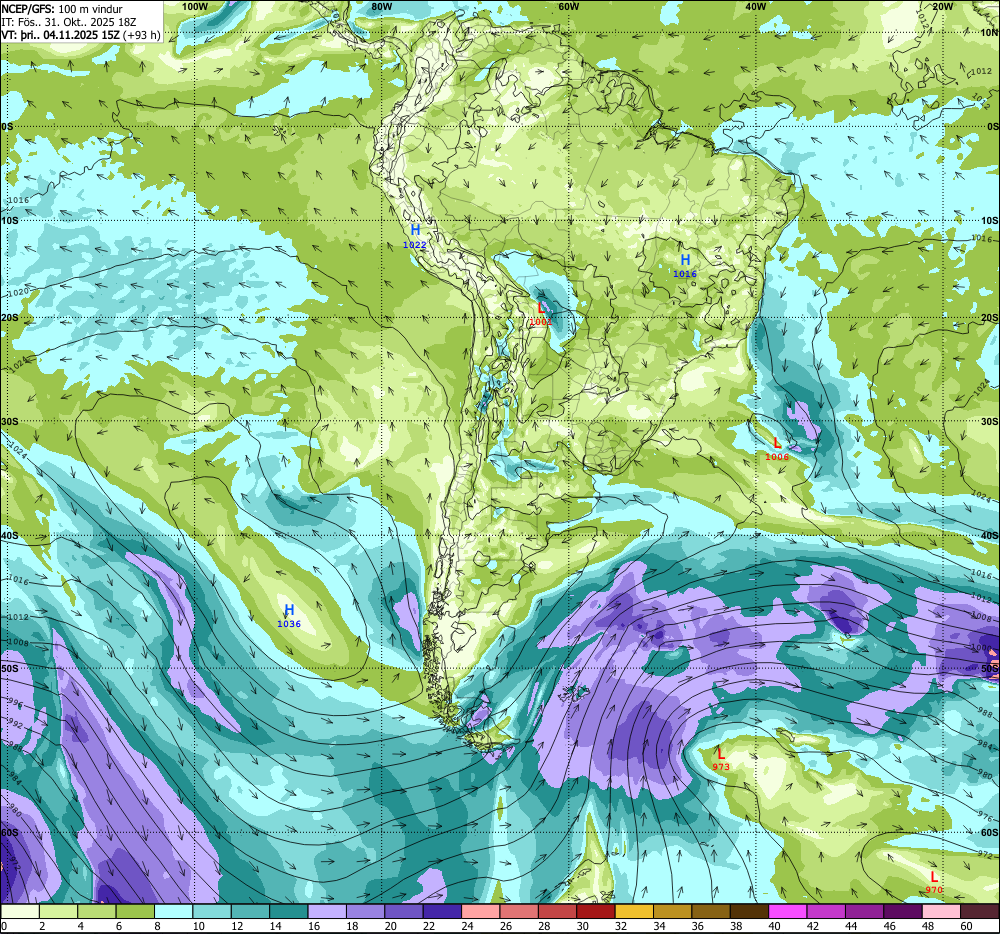Click the 10N latitude label
1000x934 pixels.
(990, 33)
